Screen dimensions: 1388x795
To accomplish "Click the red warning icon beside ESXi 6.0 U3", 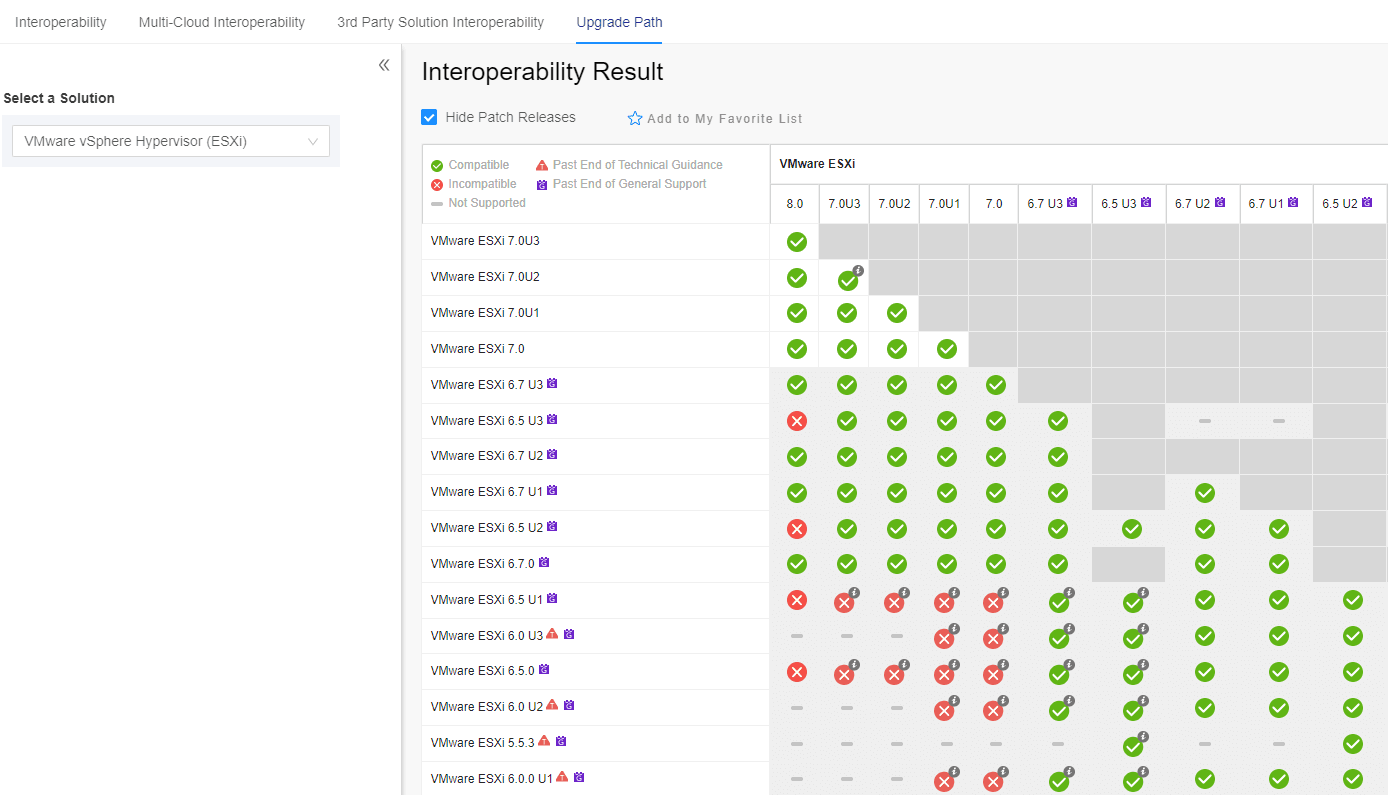I will [x=552, y=634].
